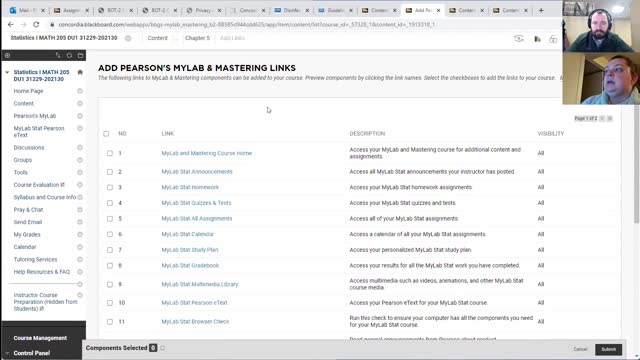Open Calendar in course menu
This screenshot has height=360, width=640.
coord(25,247)
